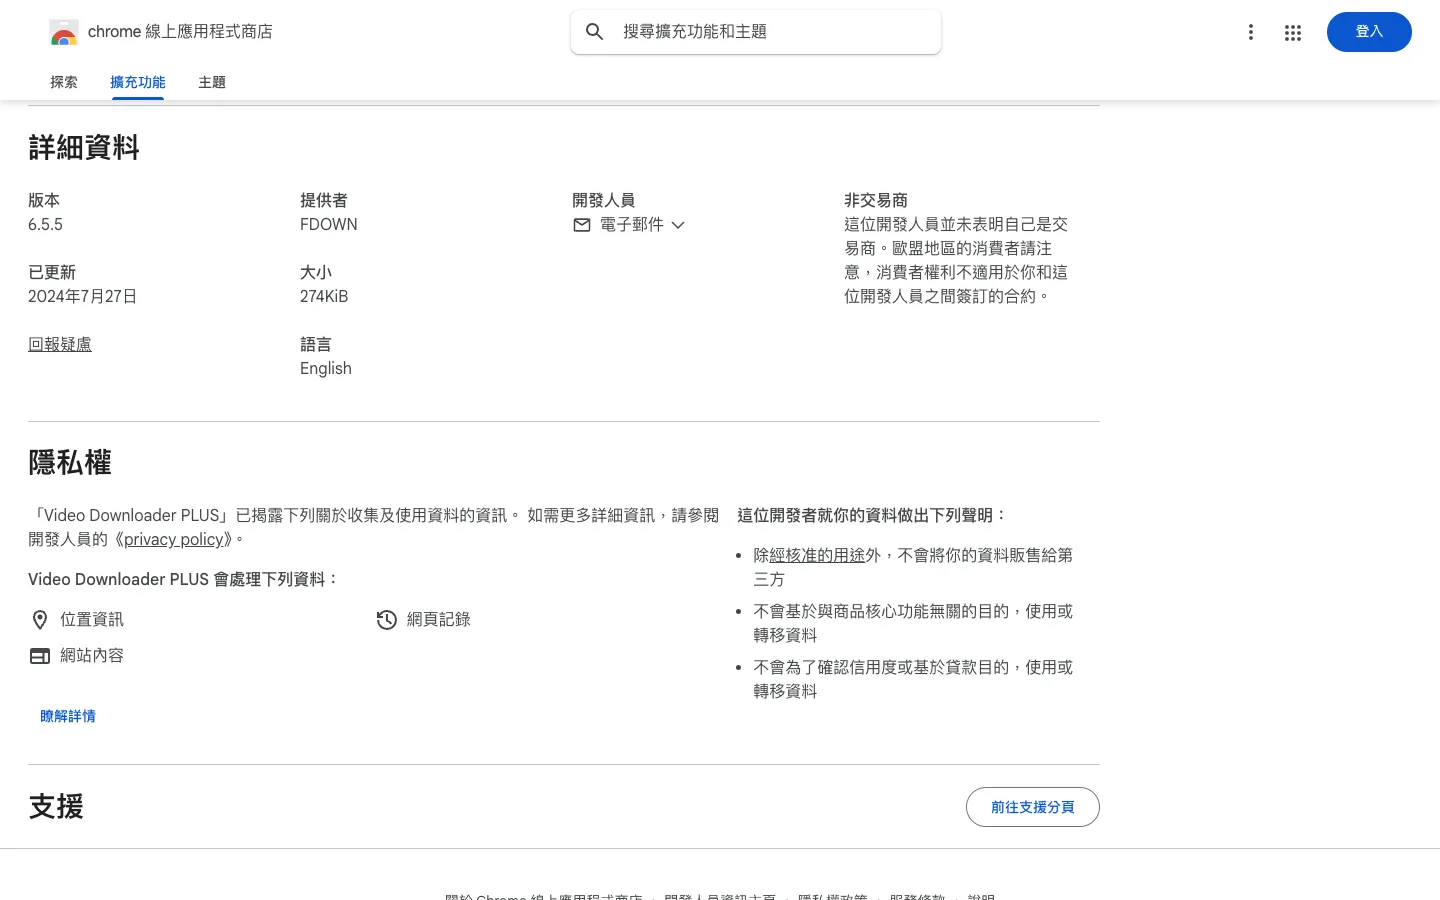Click the 回報疑慮 link
The height and width of the screenshot is (900, 1440).
click(x=60, y=344)
